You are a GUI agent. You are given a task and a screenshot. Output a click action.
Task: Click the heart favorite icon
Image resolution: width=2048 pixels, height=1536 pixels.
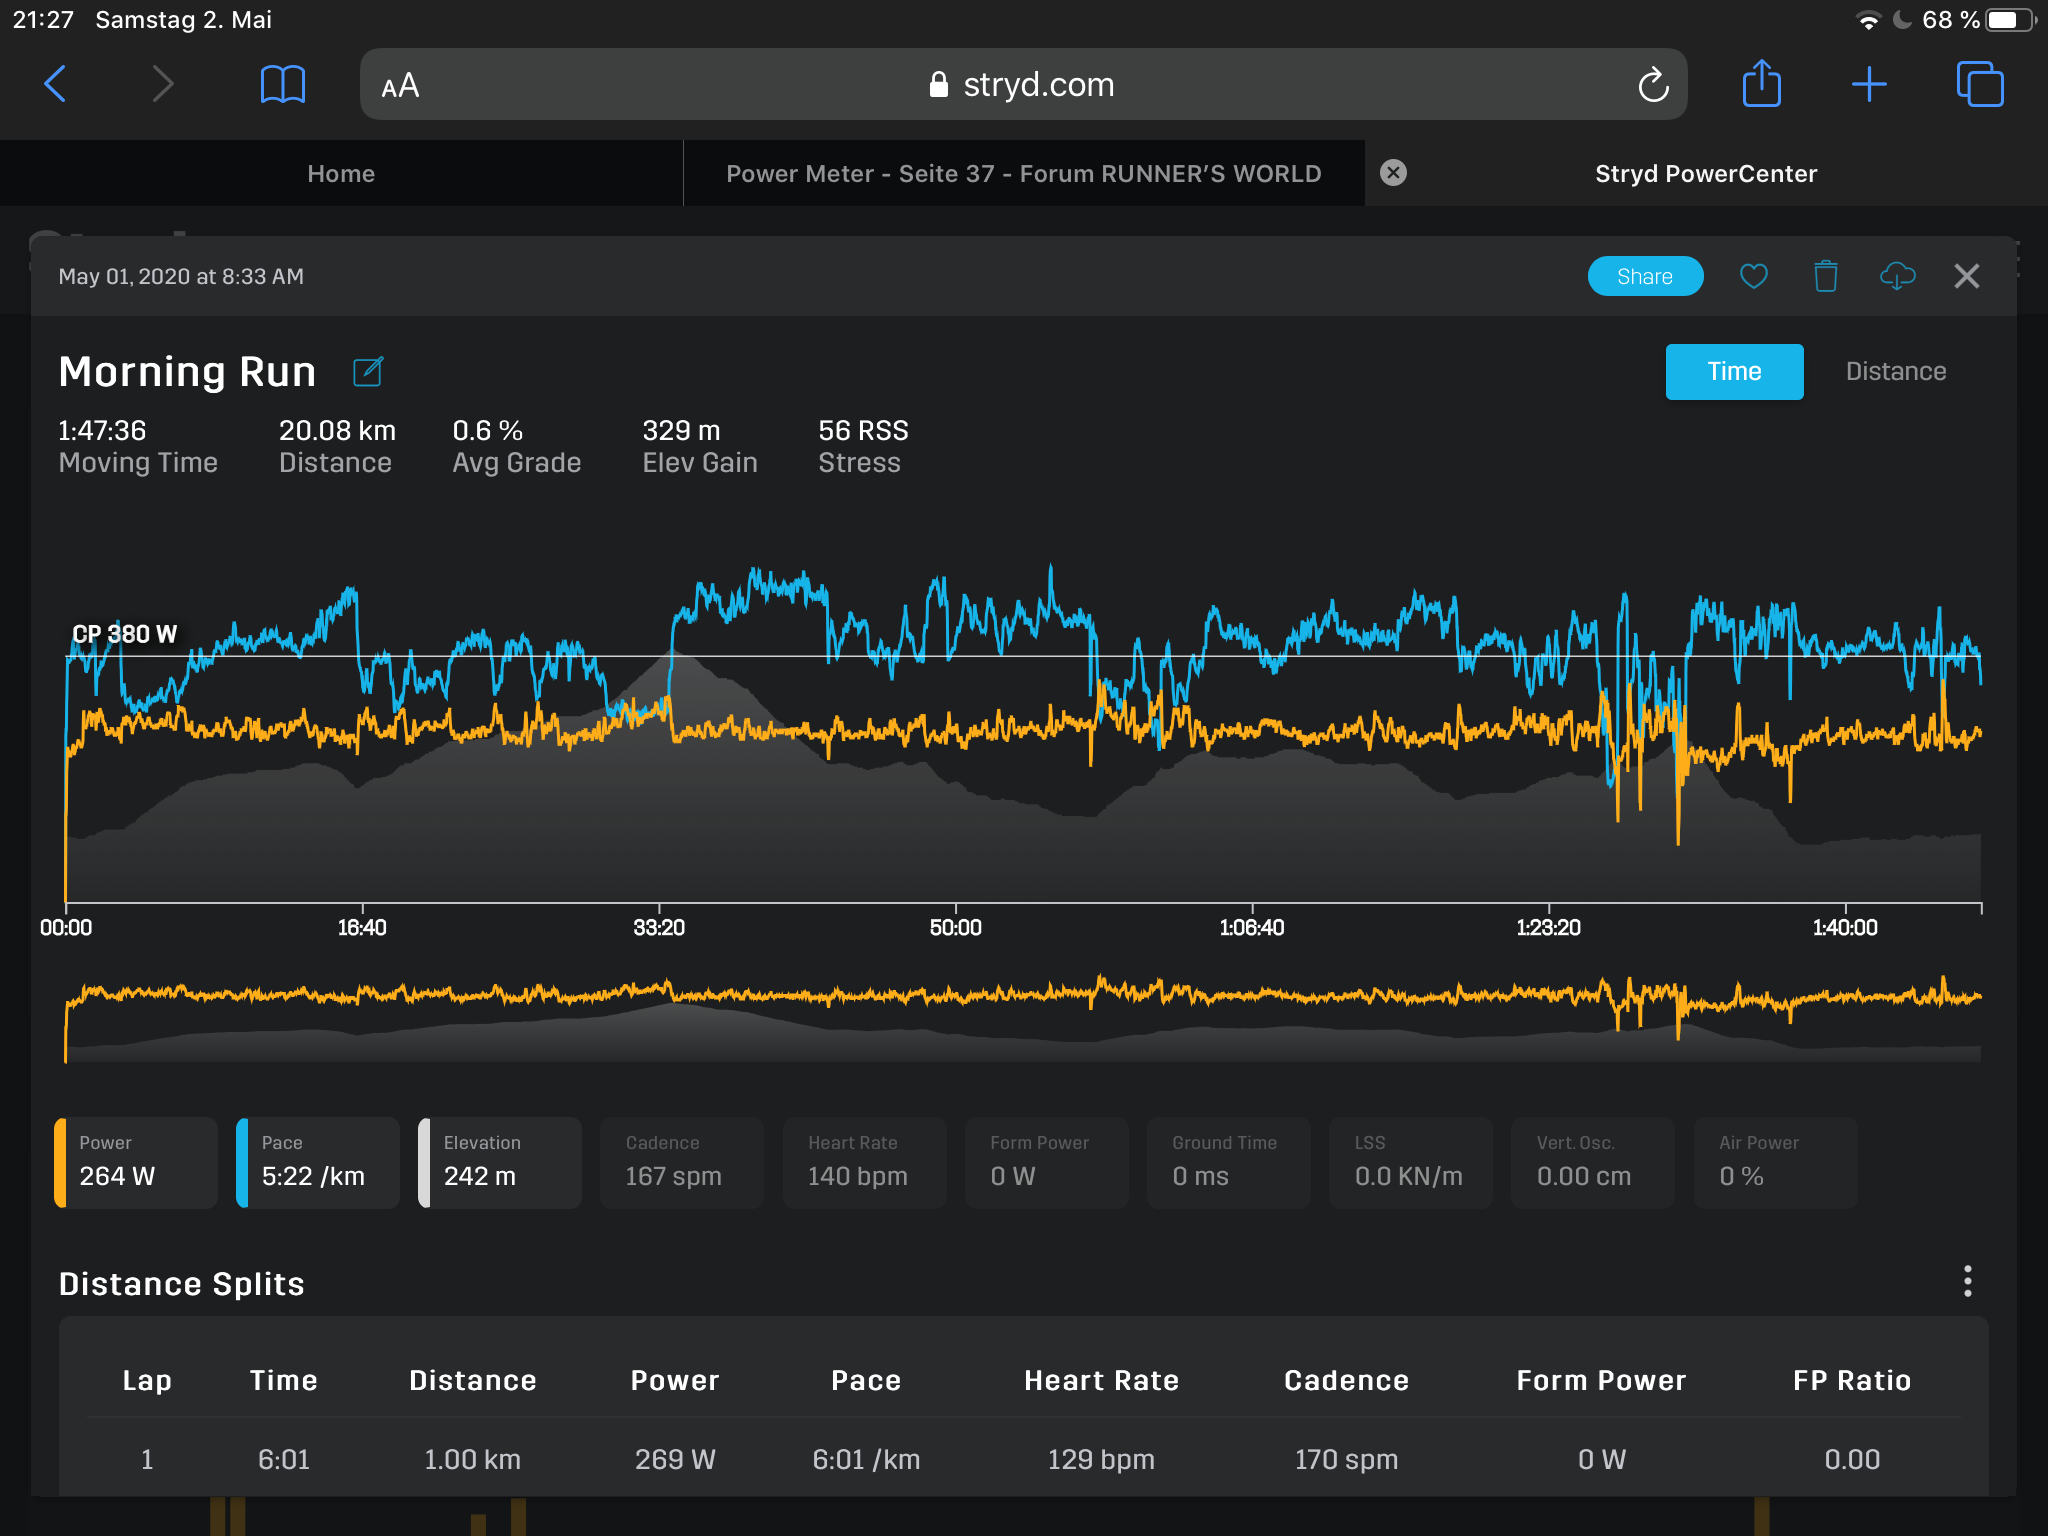coord(1753,276)
